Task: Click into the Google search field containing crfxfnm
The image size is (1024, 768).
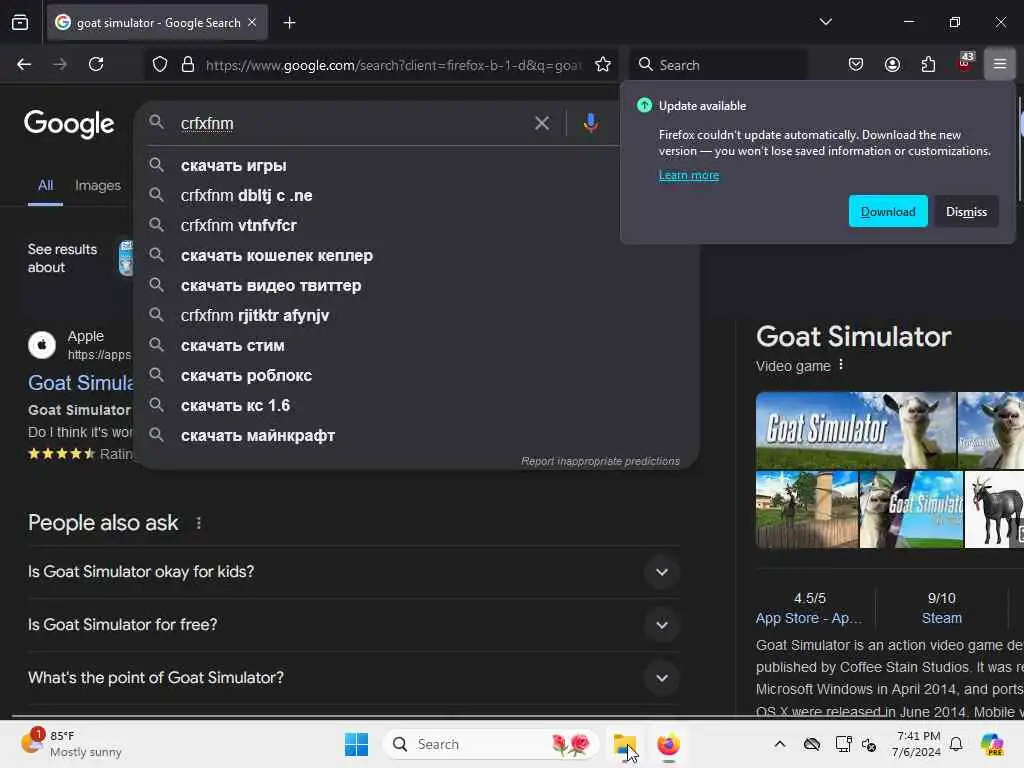Action: (x=353, y=123)
